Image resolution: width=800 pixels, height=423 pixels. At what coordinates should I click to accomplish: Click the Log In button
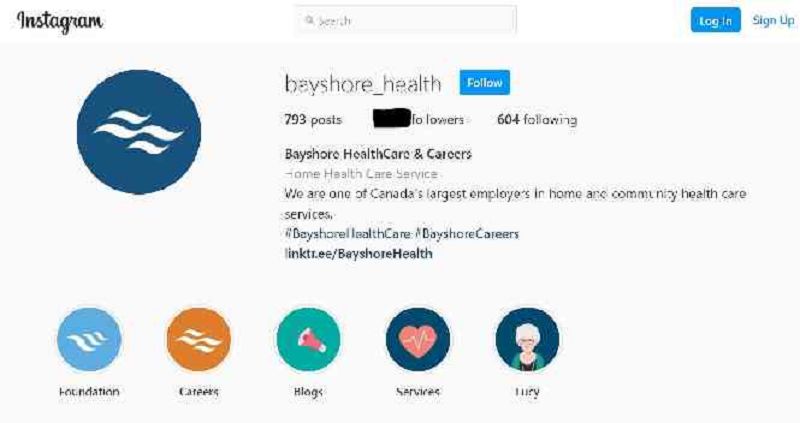715,20
